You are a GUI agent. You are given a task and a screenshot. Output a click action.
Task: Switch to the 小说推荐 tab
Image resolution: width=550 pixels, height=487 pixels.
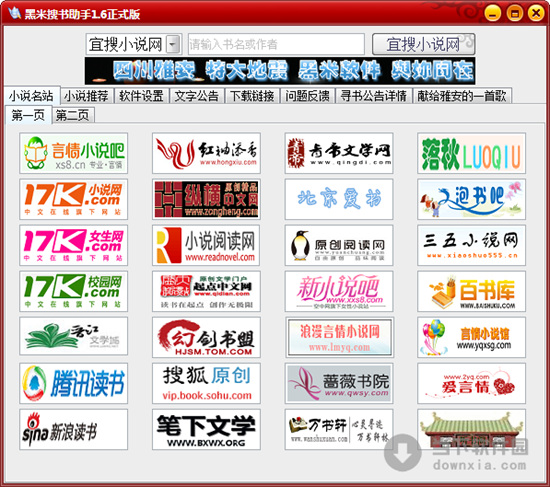[86, 96]
